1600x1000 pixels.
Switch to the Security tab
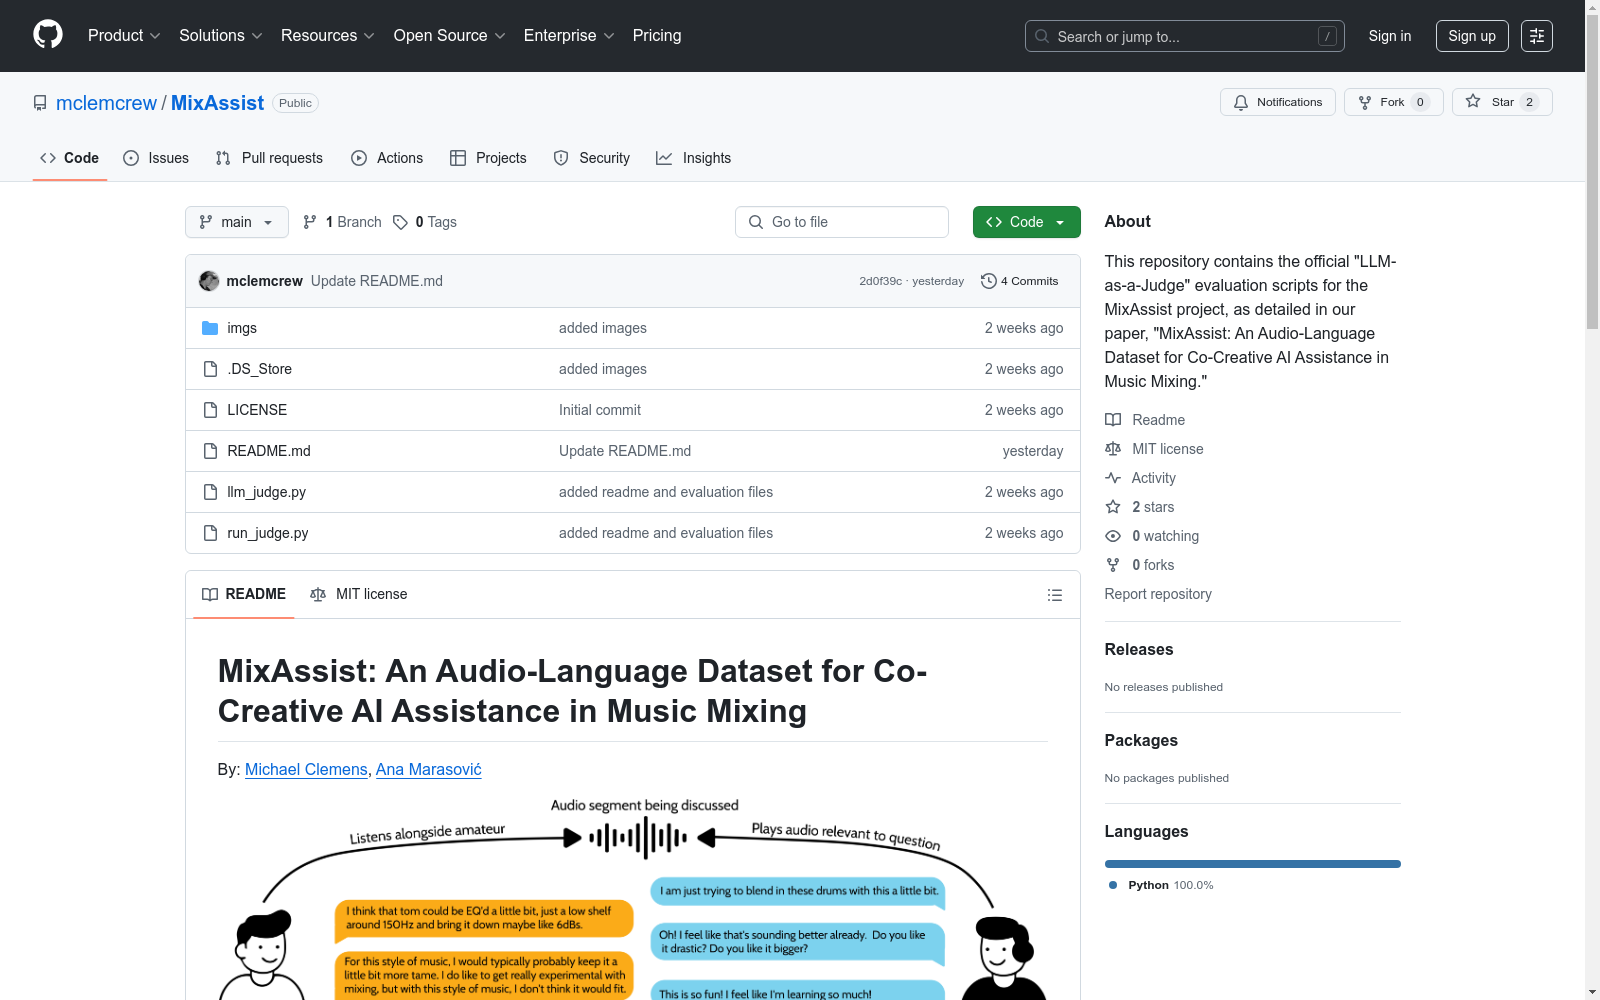pos(592,158)
